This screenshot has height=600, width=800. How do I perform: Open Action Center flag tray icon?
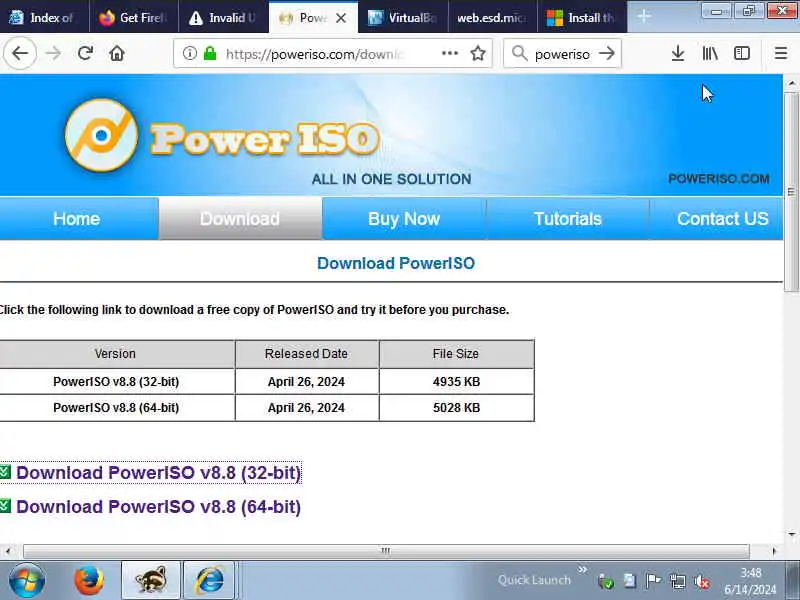(x=653, y=581)
